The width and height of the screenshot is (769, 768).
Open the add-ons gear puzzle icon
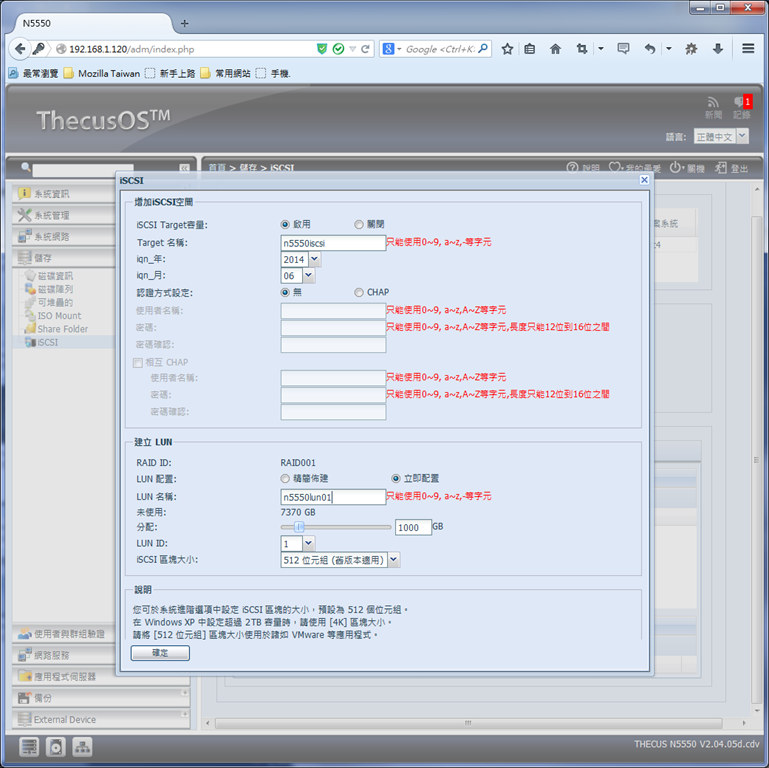tap(691, 49)
